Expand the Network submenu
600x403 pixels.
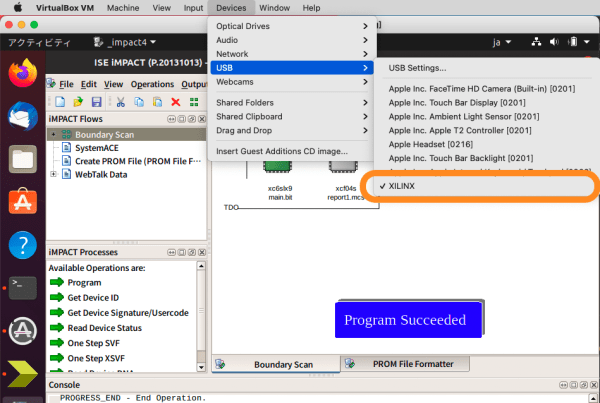pyautogui.click(x=292, y=54)
